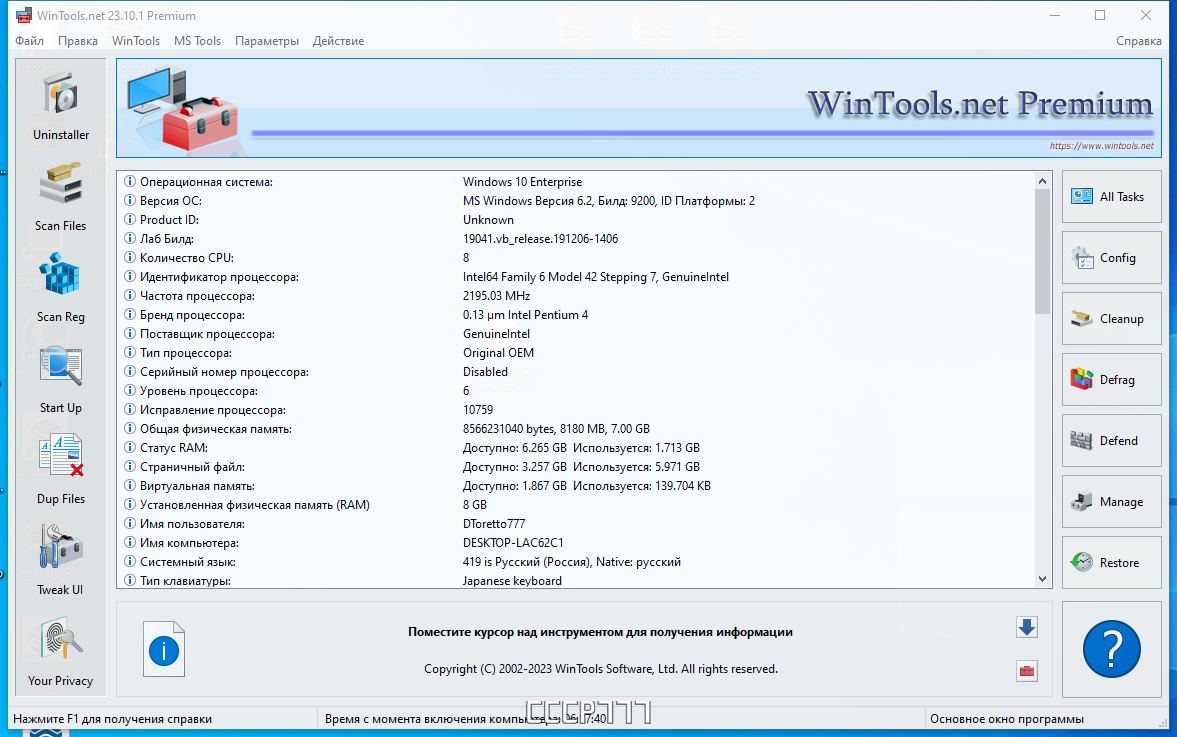1177x737 pixels.
Task: Click the large blue question mark help icon
Action: pyautogui.click(x=1112, y=649)
